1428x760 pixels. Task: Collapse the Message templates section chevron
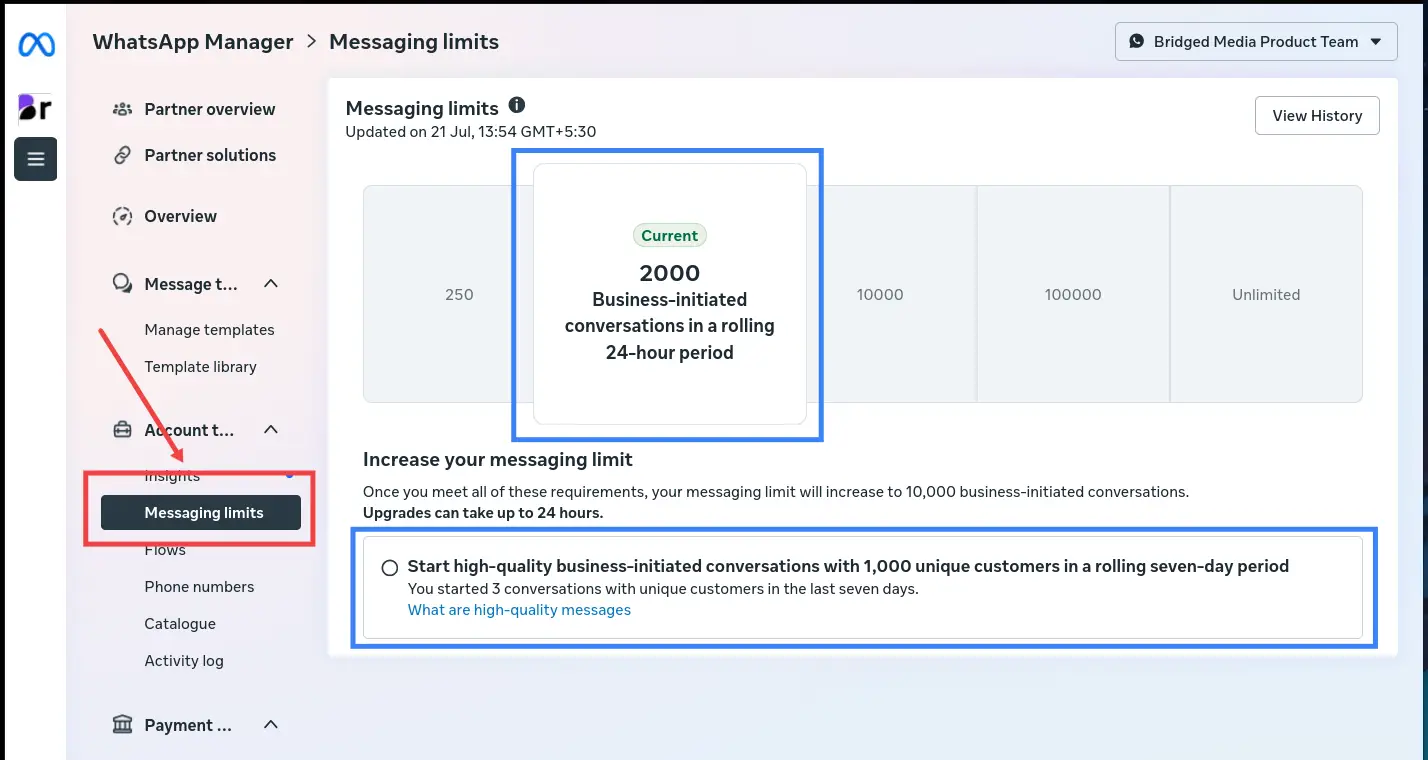(270, 284)
